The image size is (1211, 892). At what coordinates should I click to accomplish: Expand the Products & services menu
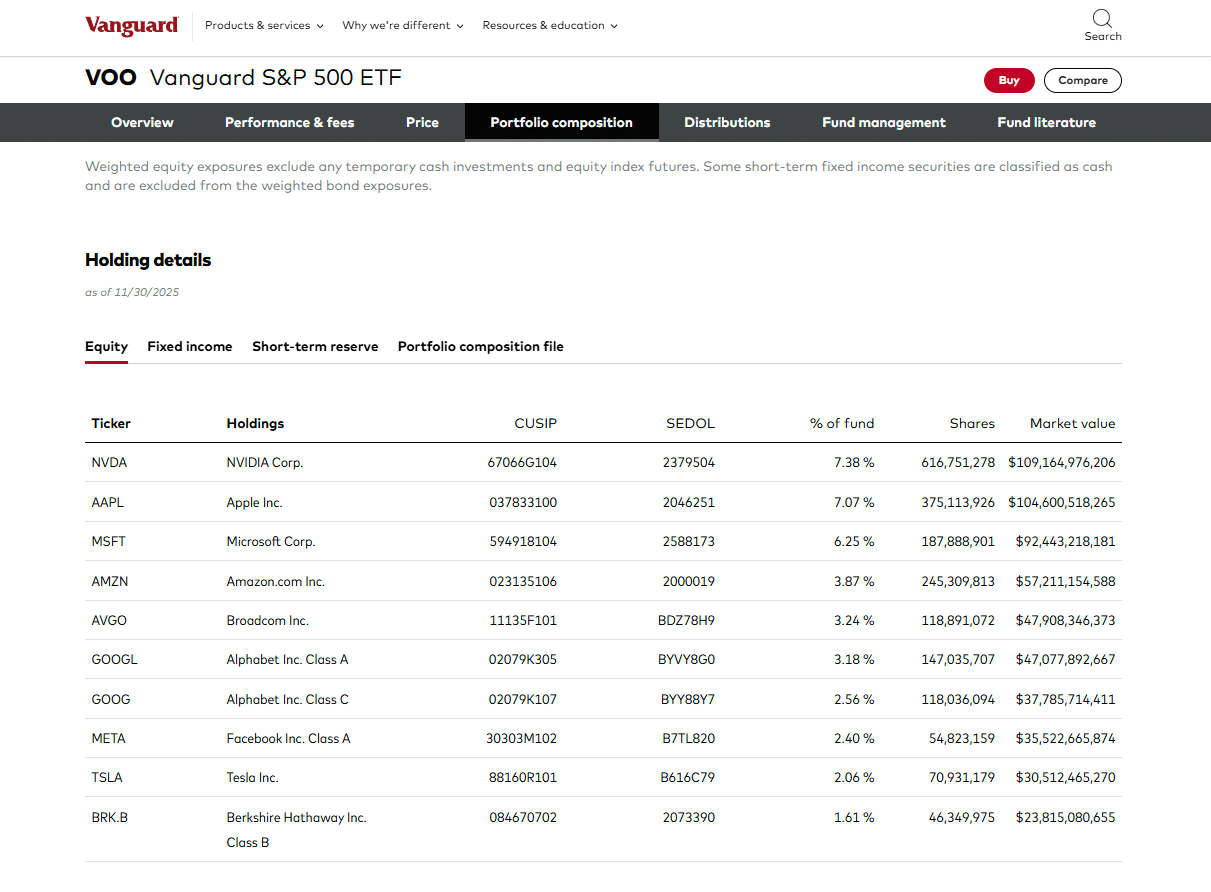click(x=264, y=26)
